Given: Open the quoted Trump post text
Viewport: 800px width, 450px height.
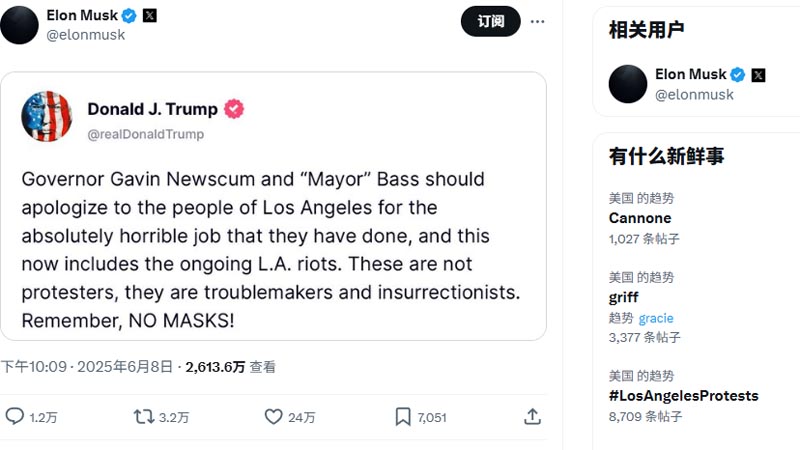Looking at the screenshot, I should pyautogui.click(x=270, y=251).
